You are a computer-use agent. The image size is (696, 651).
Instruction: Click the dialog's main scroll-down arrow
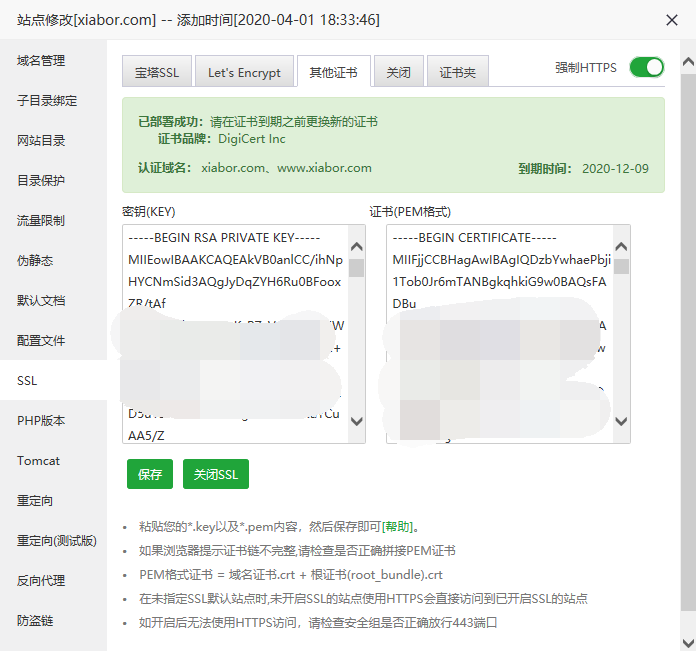tap(688, 642)
